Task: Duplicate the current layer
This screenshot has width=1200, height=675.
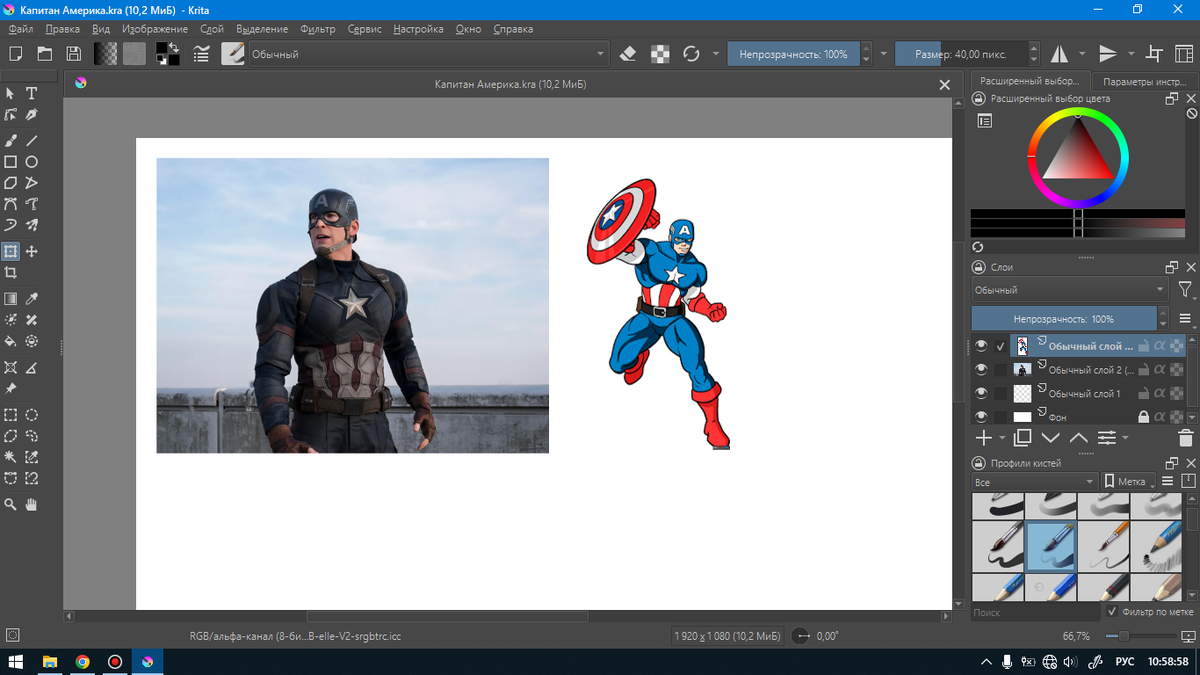Action: [x=1022, y=438]
